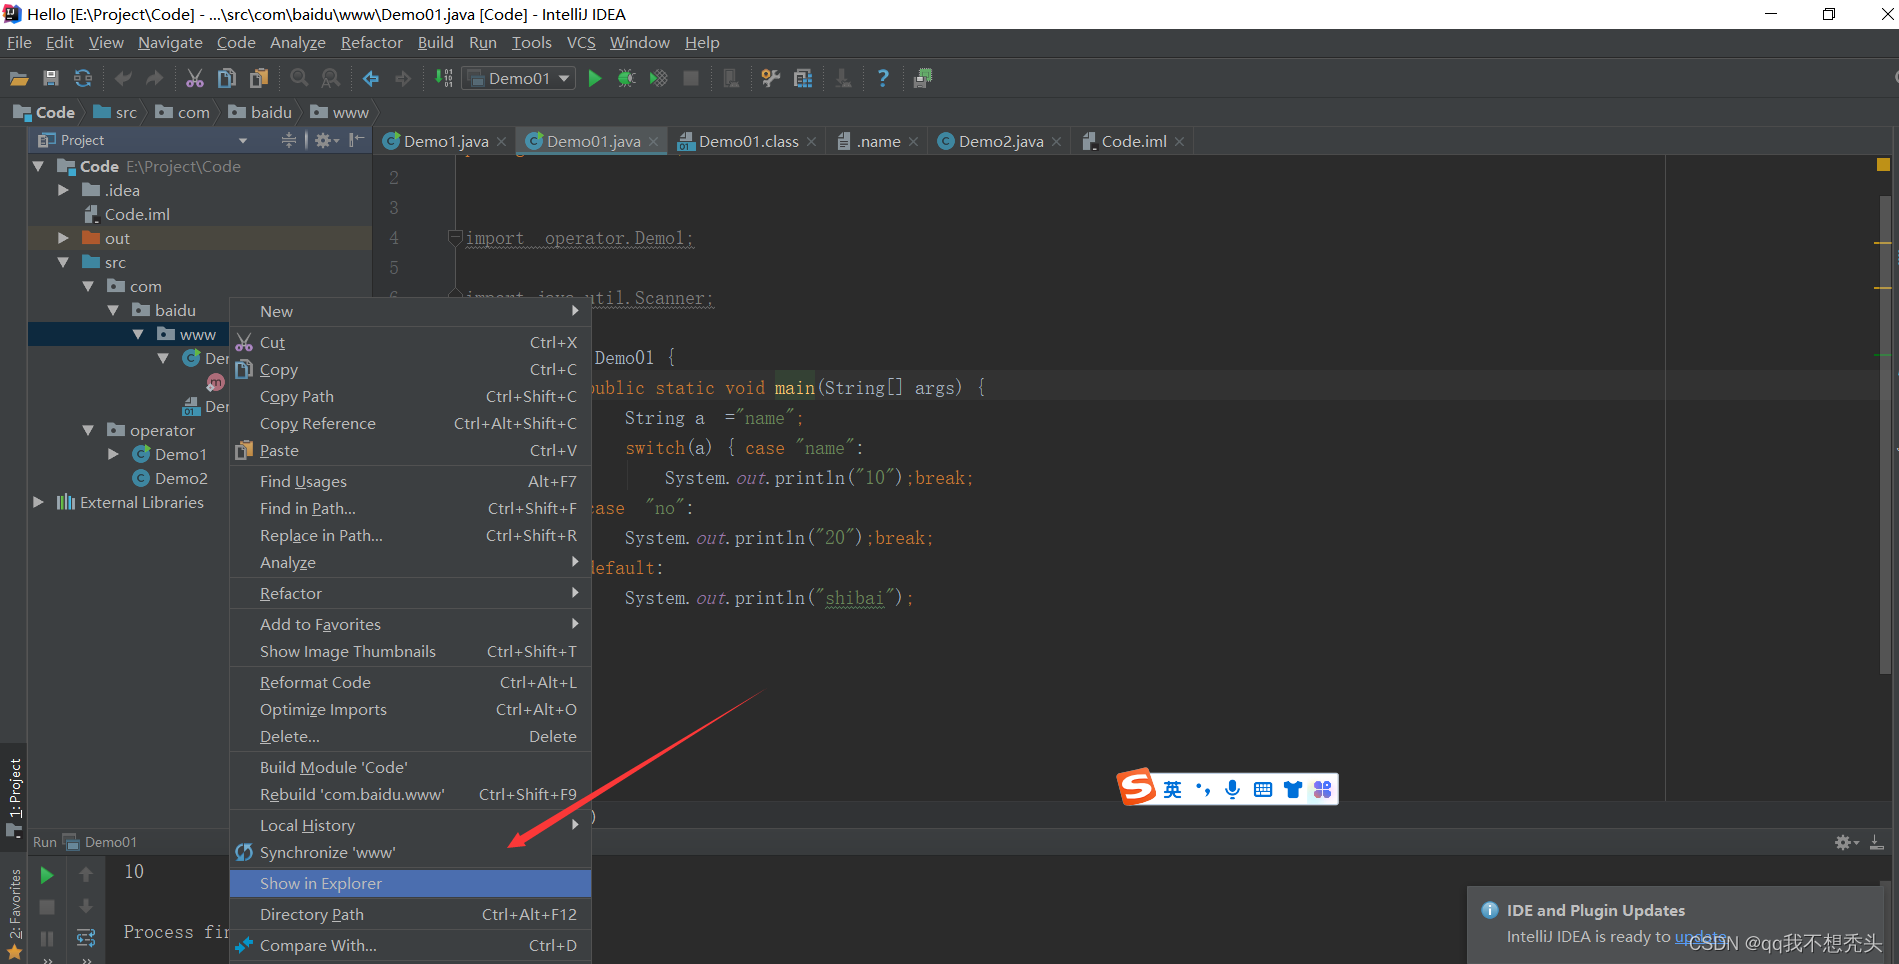The width and height of the screenshot is (1899, 964).
Task: Open the VCS menu
Action: pos(581,42)
